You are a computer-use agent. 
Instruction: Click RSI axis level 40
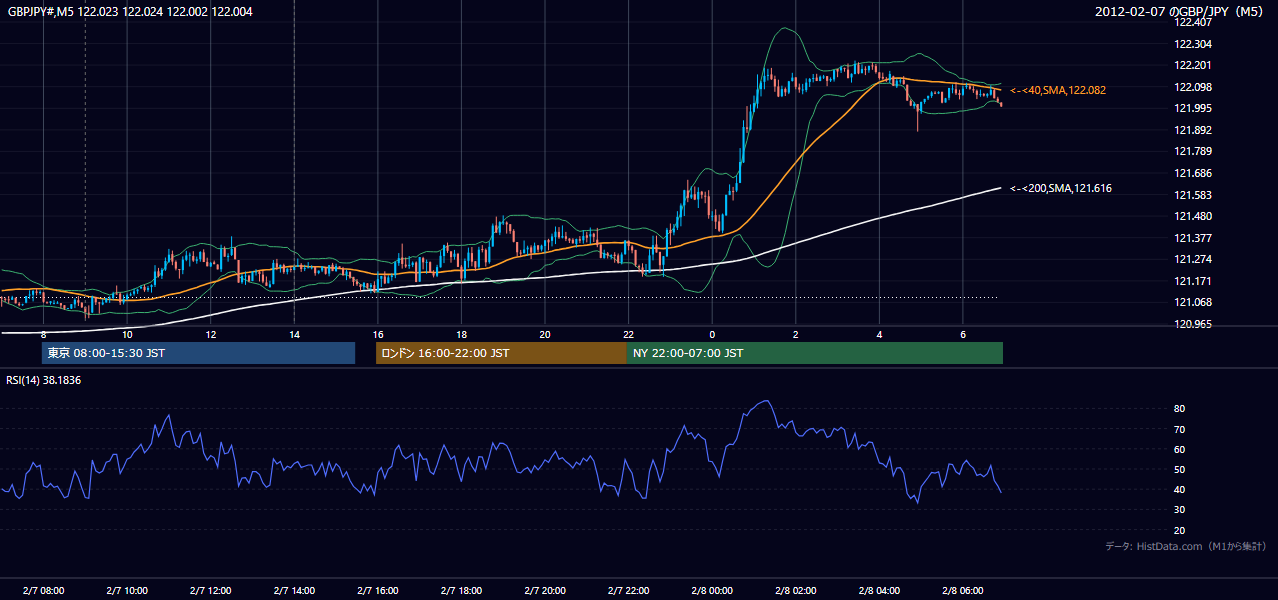(1180, 489)
